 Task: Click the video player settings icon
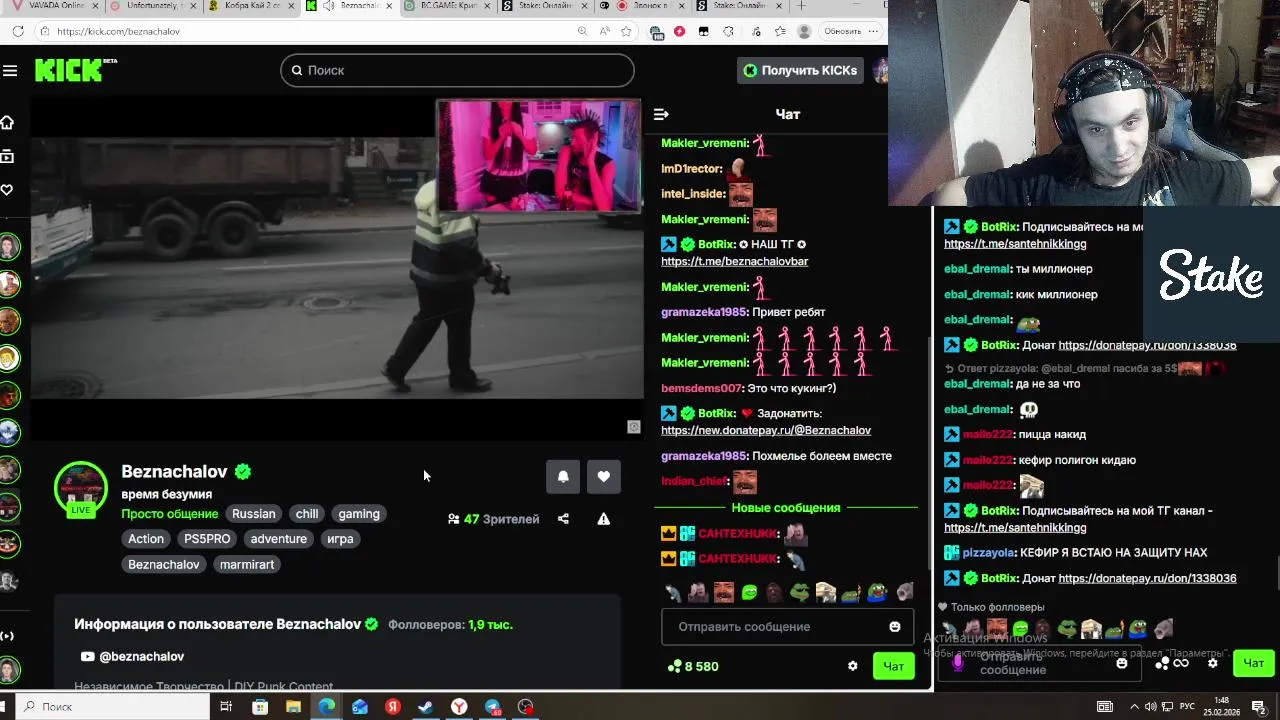[x=633, y=427]
